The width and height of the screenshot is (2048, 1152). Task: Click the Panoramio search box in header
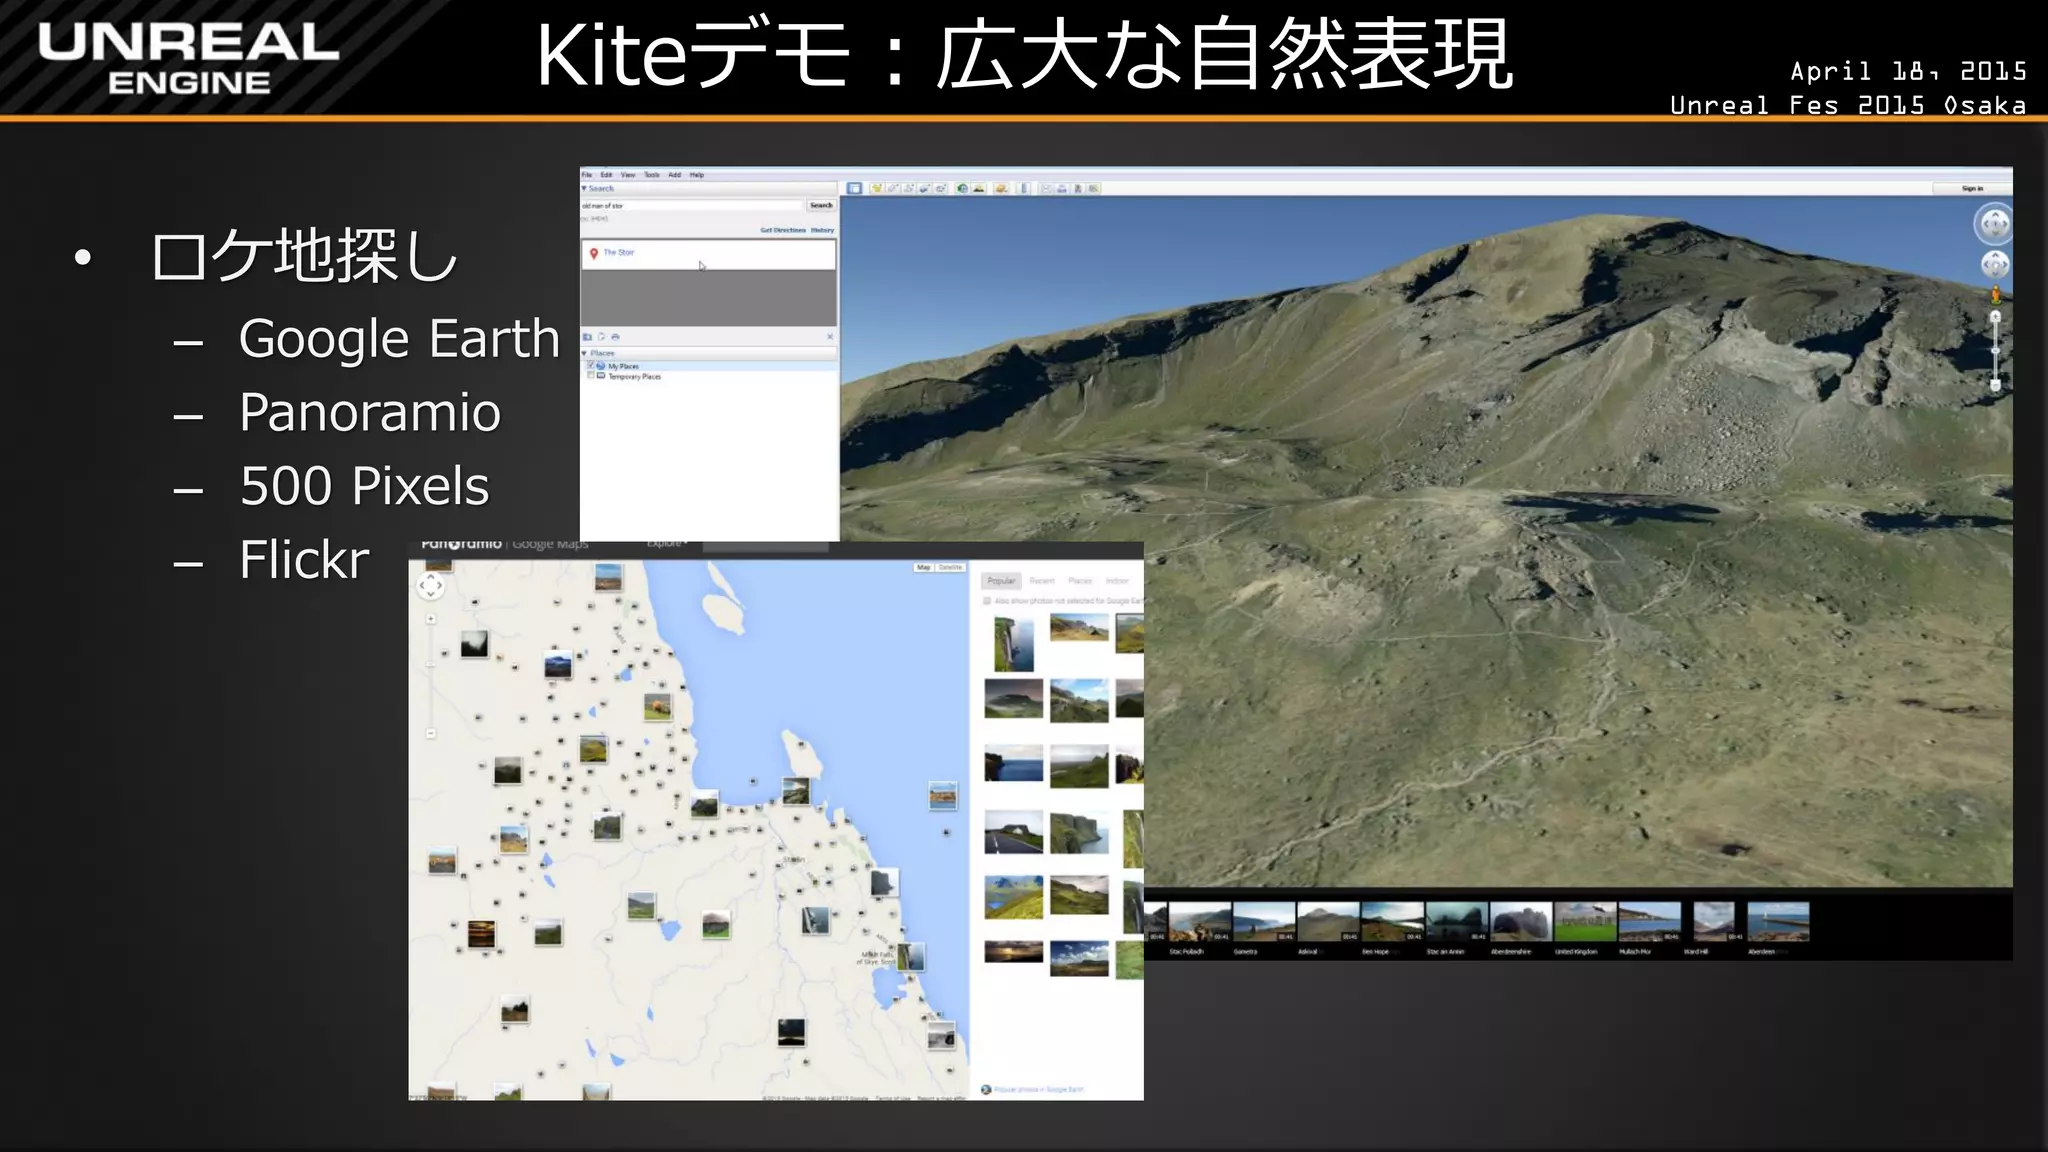click(766, 546)
